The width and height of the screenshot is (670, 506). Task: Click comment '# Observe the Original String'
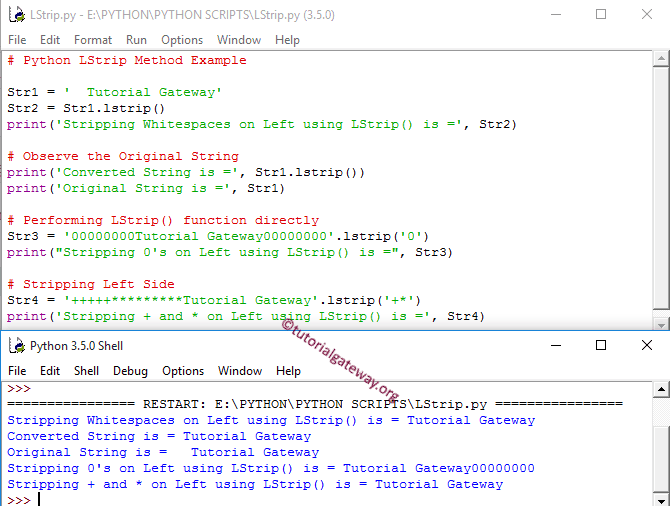coord(123,156)
